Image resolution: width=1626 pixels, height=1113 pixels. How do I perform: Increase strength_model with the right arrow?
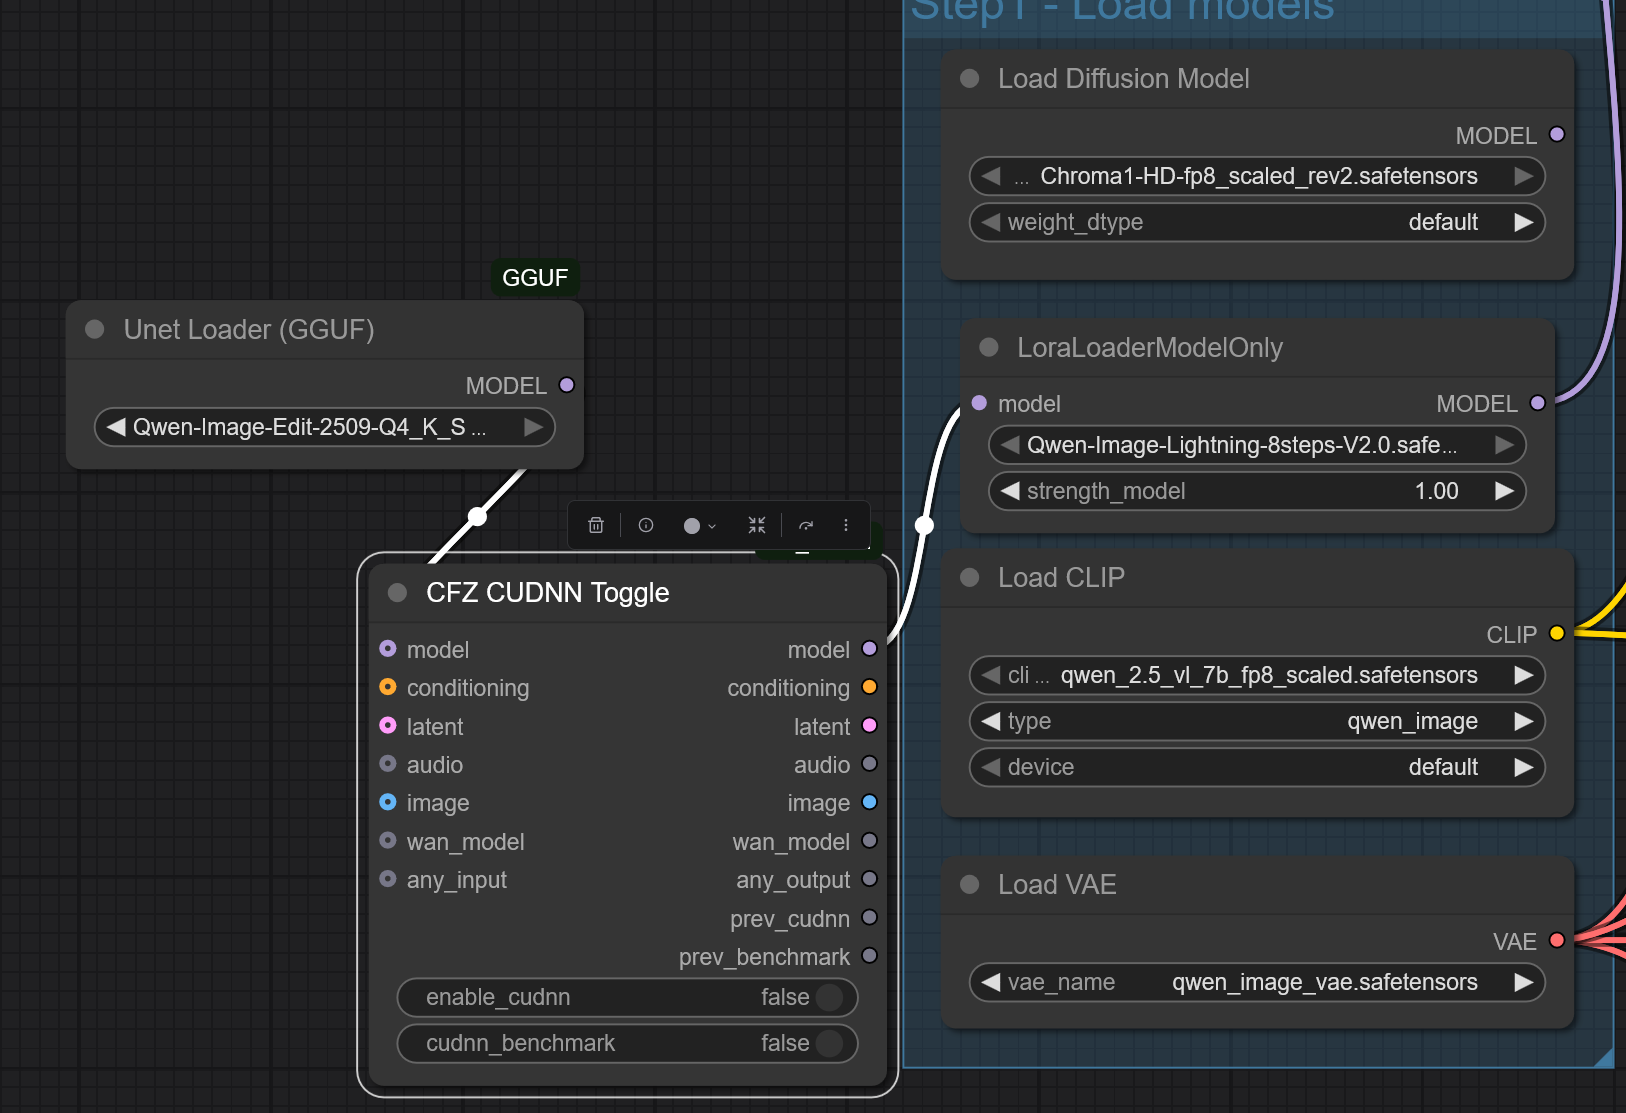click(x=1504, y=491)
